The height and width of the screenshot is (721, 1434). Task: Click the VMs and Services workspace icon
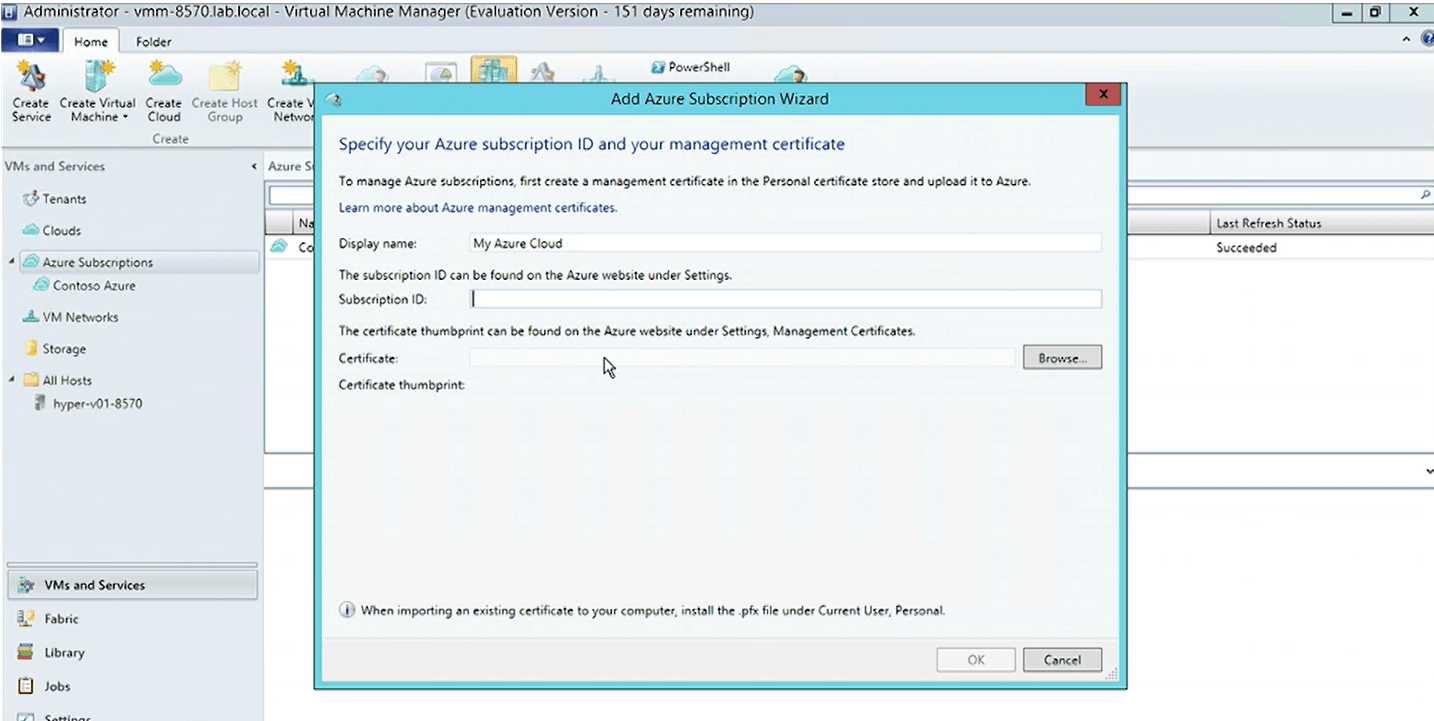click(x=26, y=585)
